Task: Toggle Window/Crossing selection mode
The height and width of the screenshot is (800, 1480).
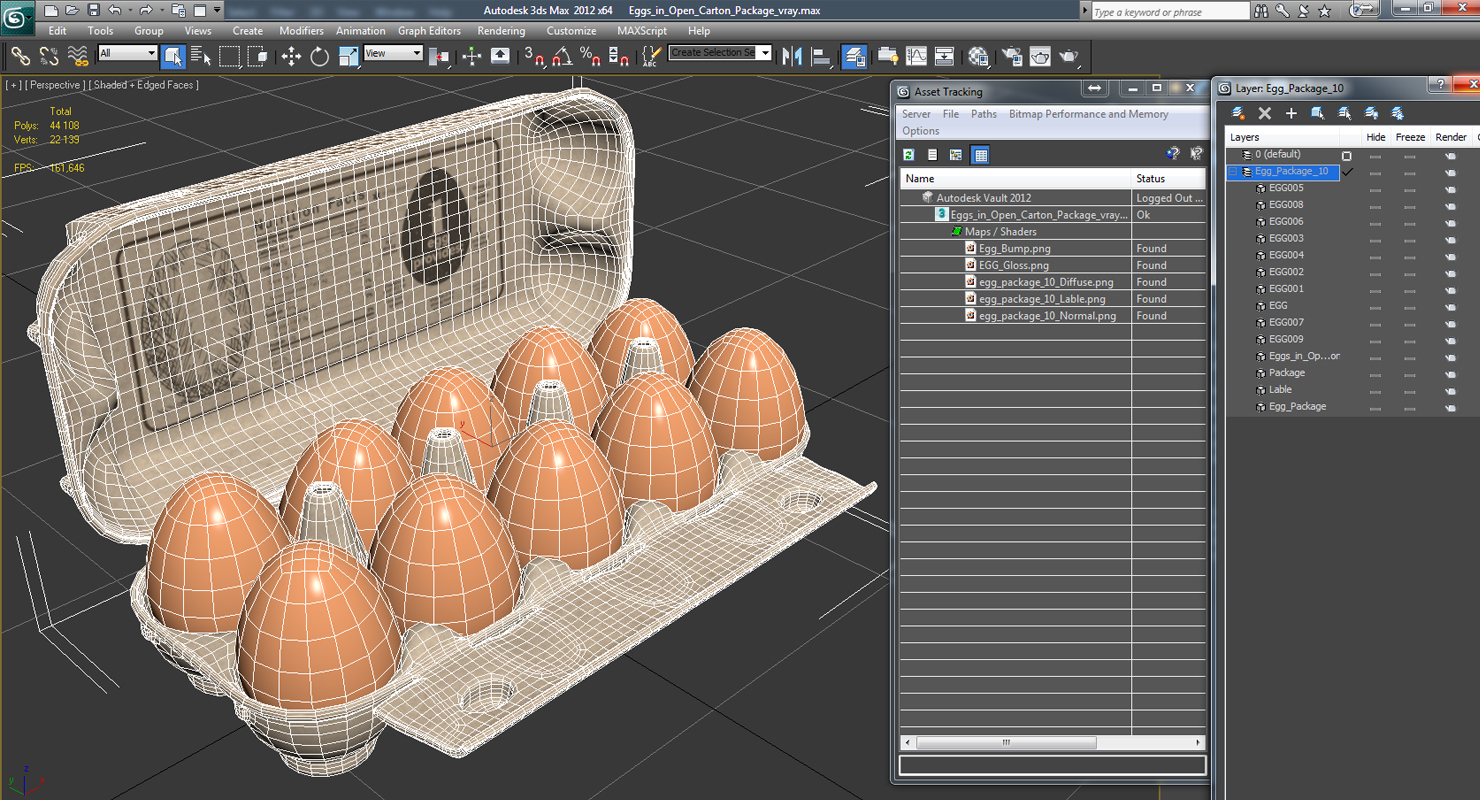Action: click(x=258, y=57)
